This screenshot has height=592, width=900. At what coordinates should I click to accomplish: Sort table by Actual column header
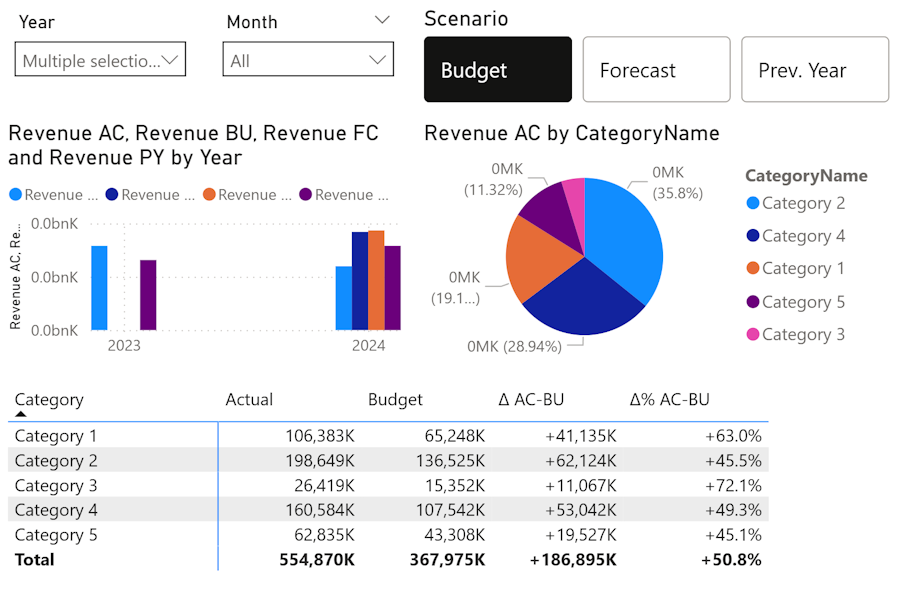(249, 399)
